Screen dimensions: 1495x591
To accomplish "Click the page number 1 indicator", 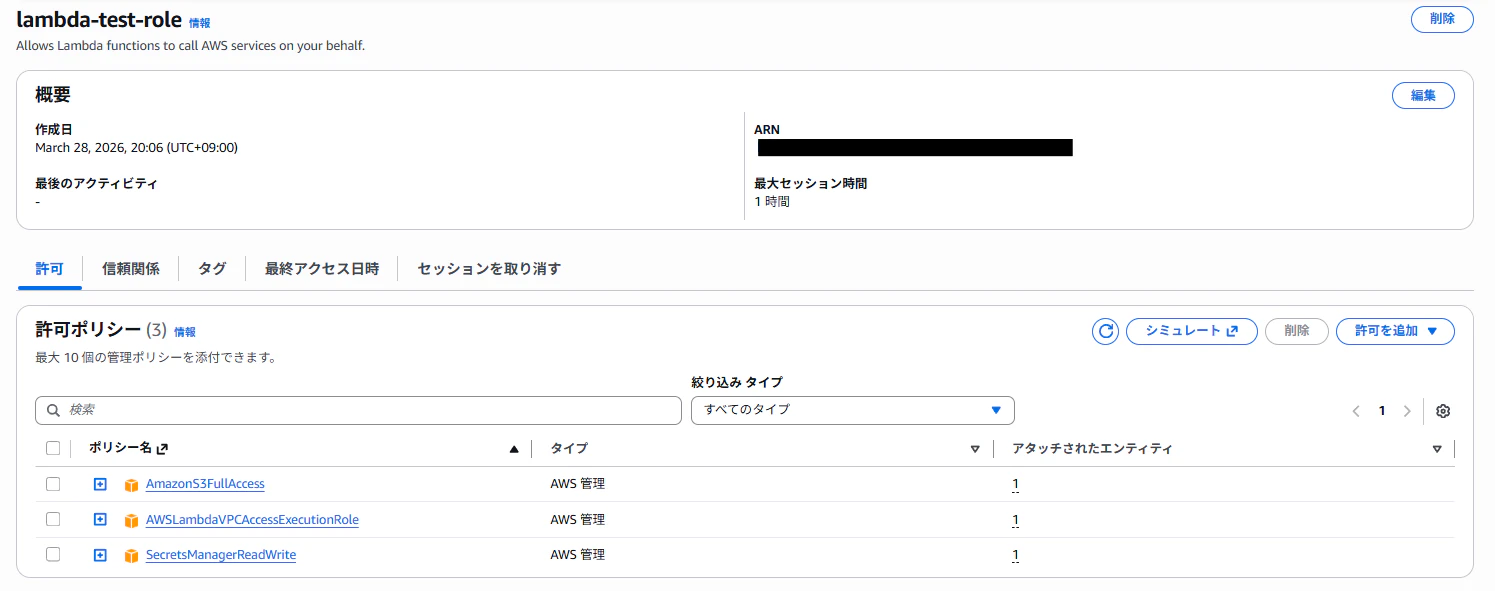I will pos(1382,411).
